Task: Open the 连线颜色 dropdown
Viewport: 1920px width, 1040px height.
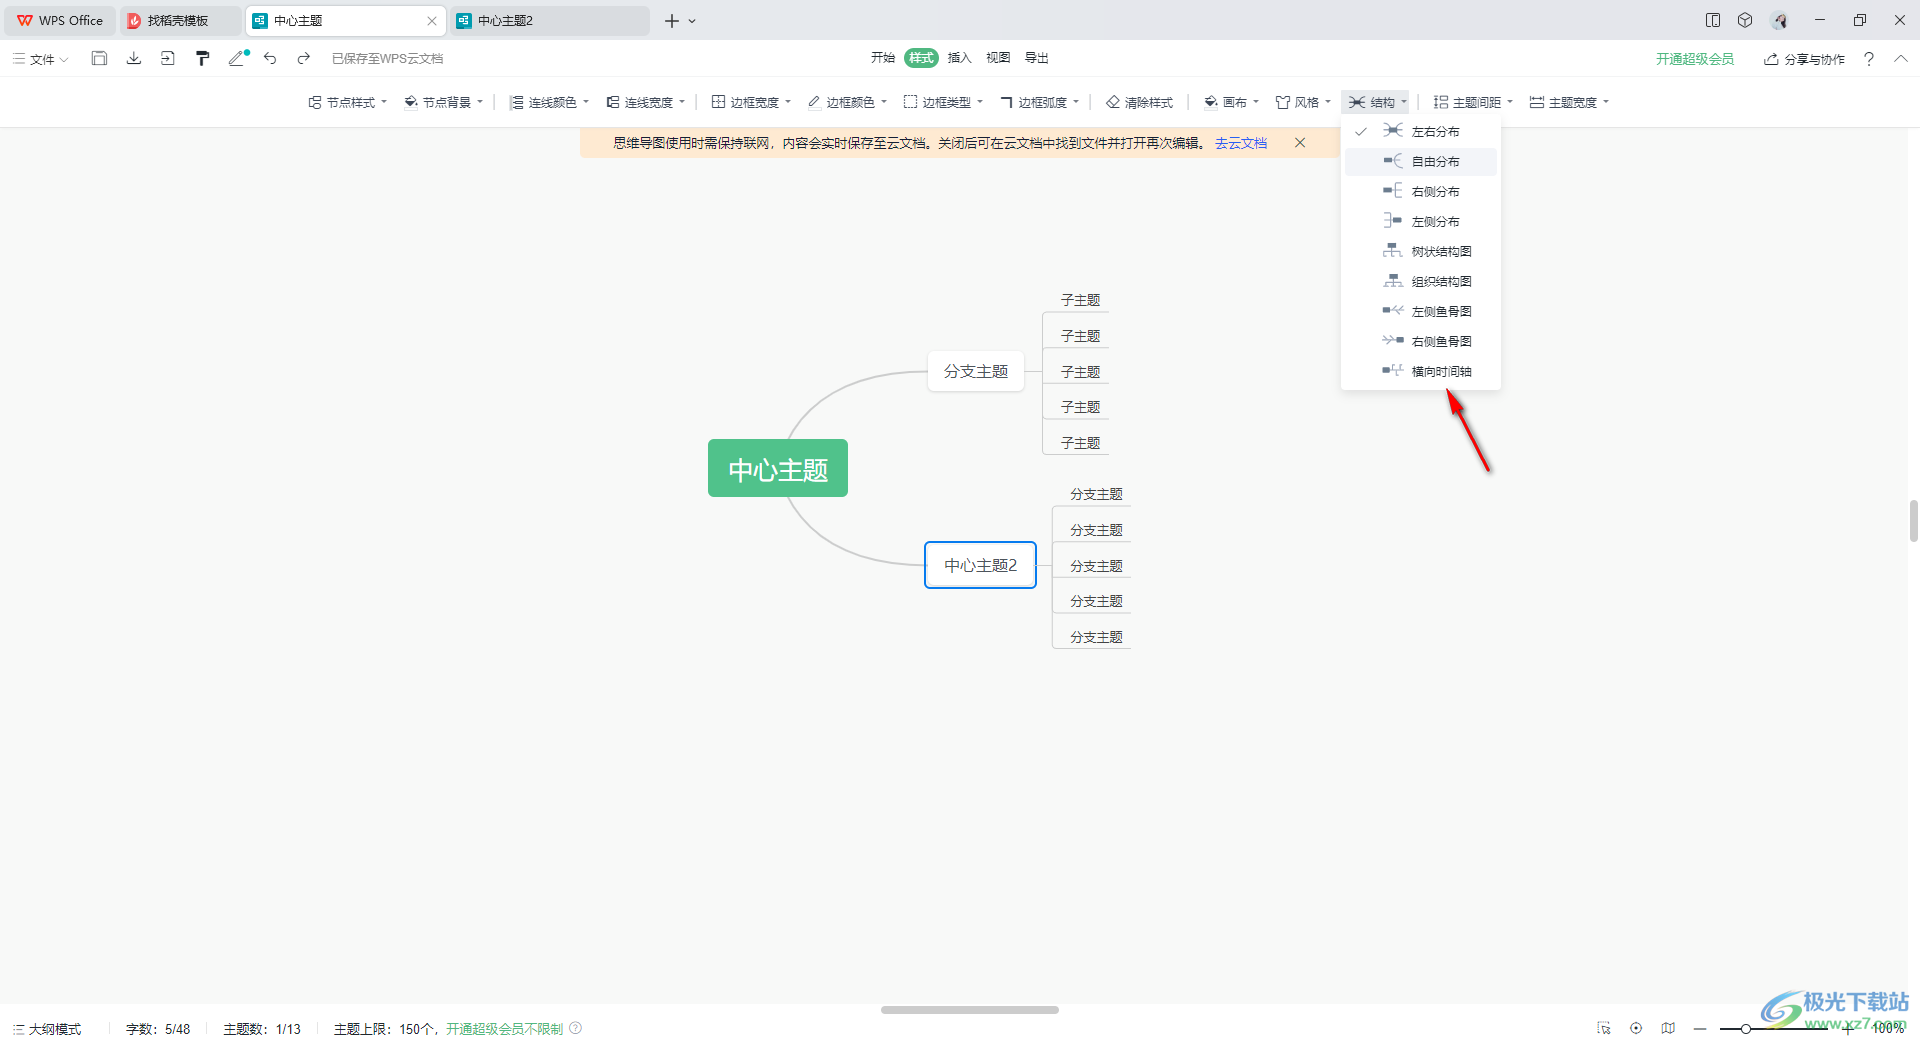Action: (549, 102)
